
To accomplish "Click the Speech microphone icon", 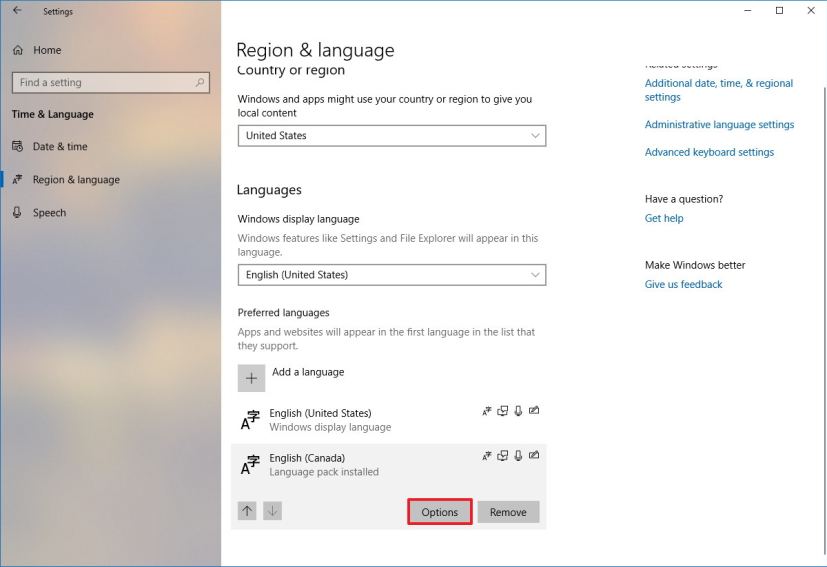I will (x=17, y=212).
